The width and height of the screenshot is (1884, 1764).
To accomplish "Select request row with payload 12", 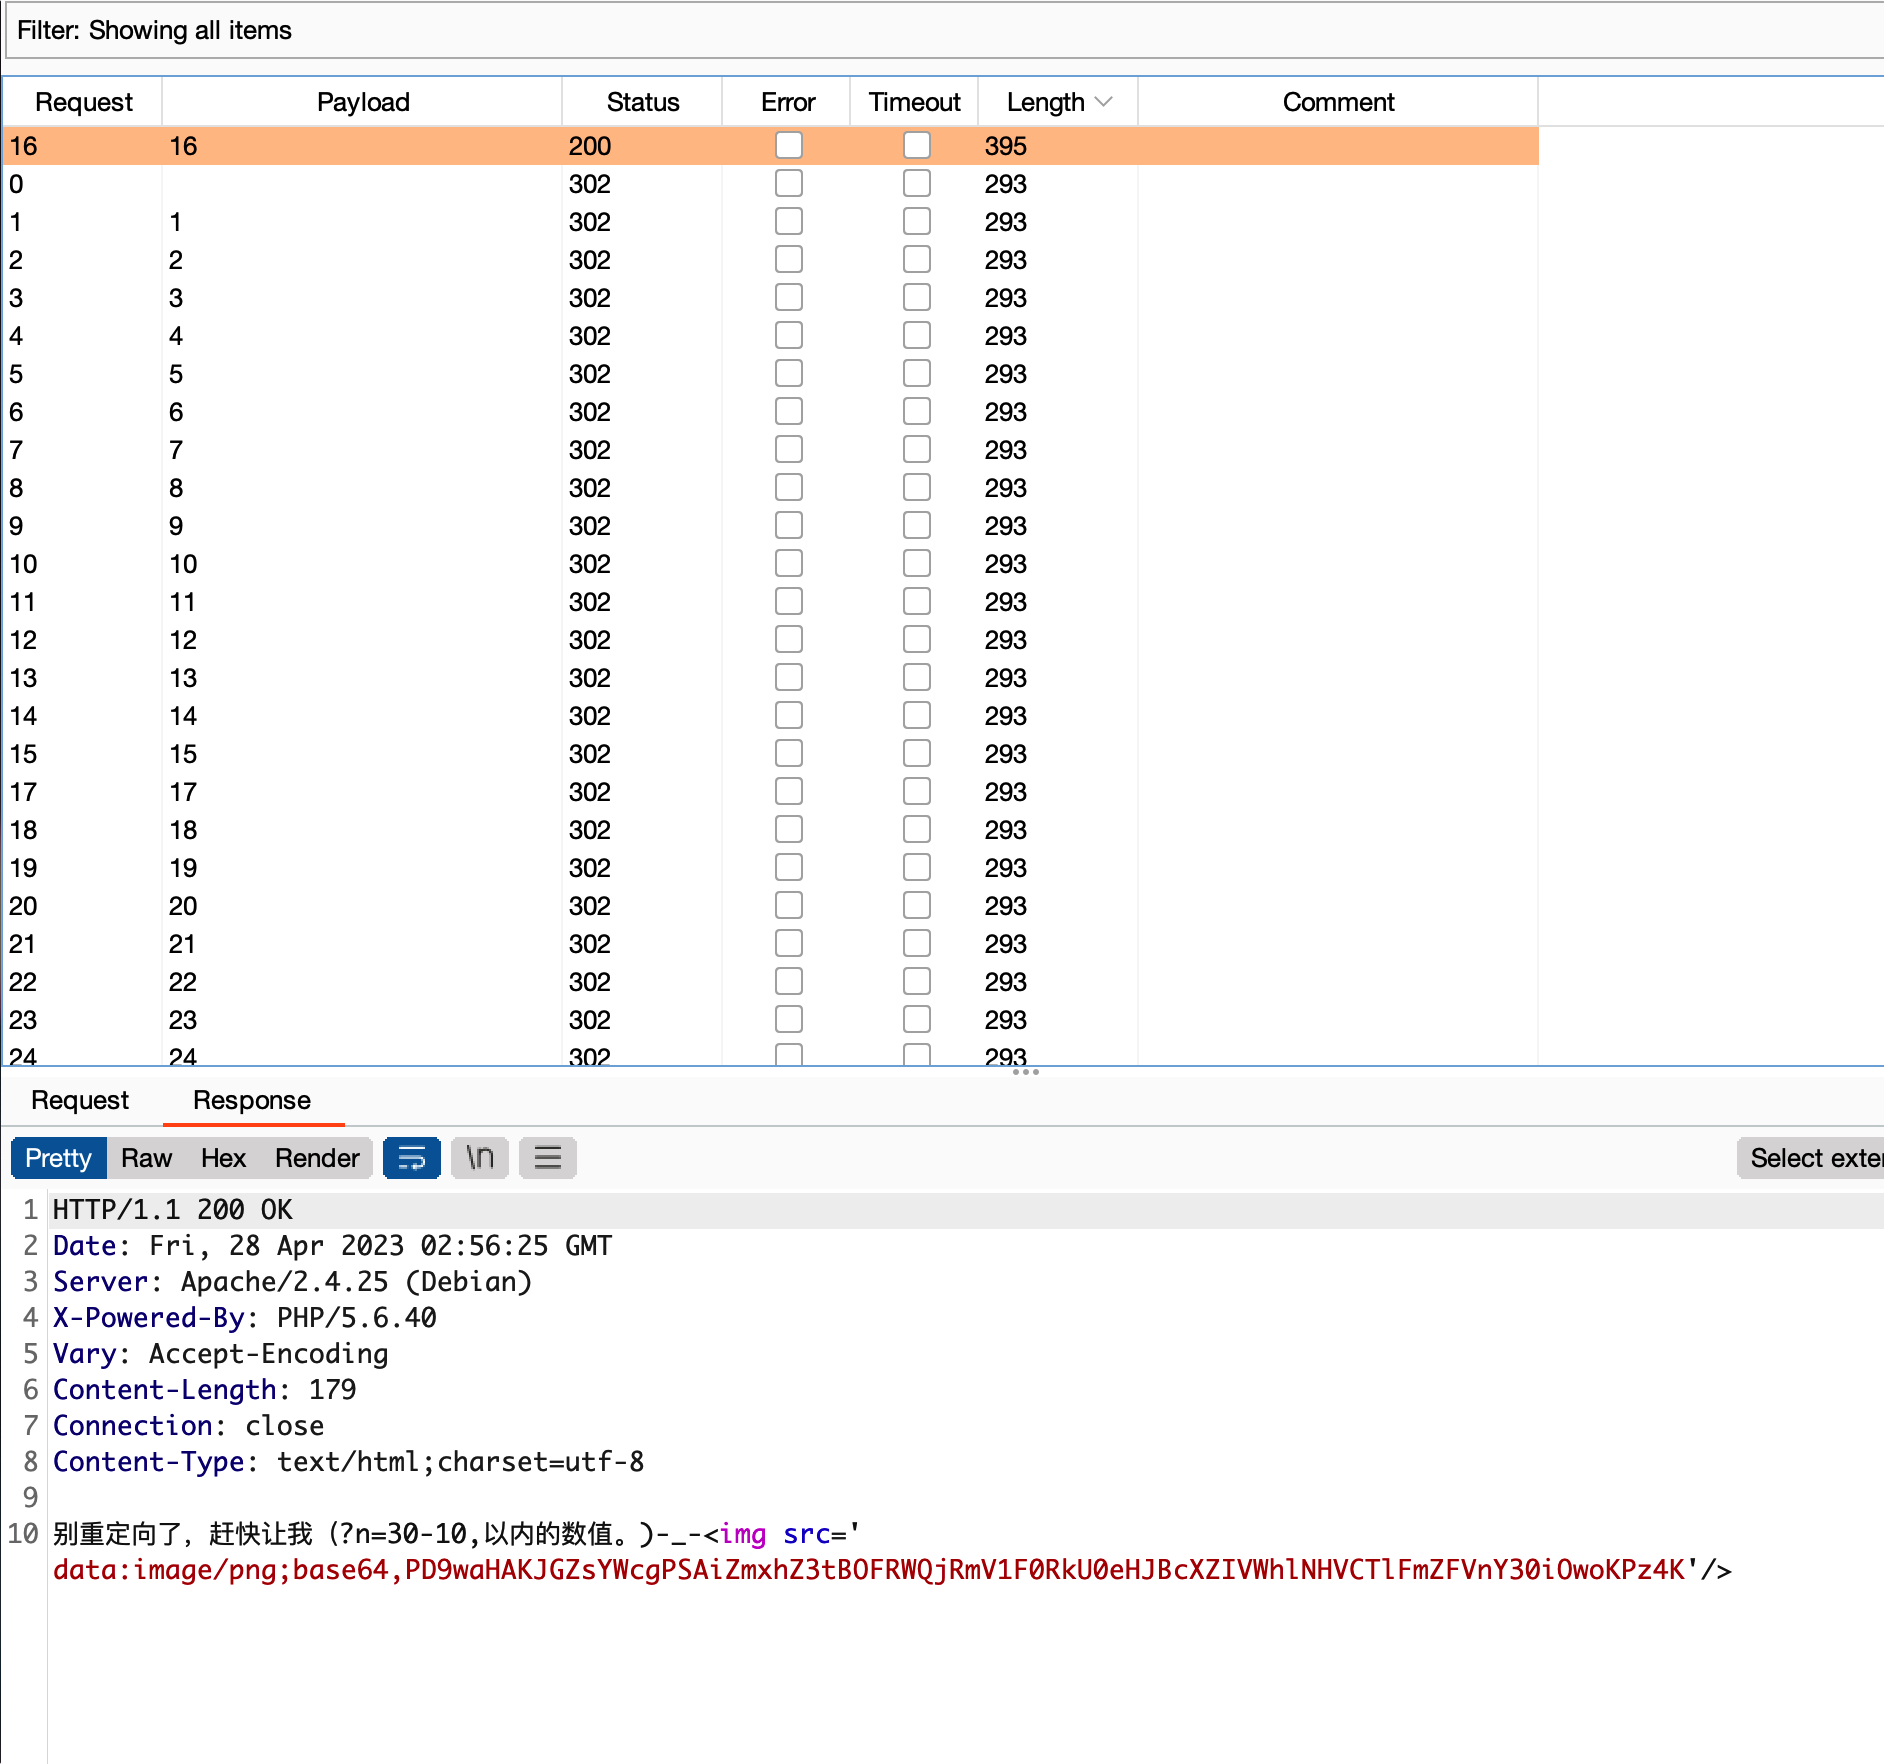I will pos(770,640).
